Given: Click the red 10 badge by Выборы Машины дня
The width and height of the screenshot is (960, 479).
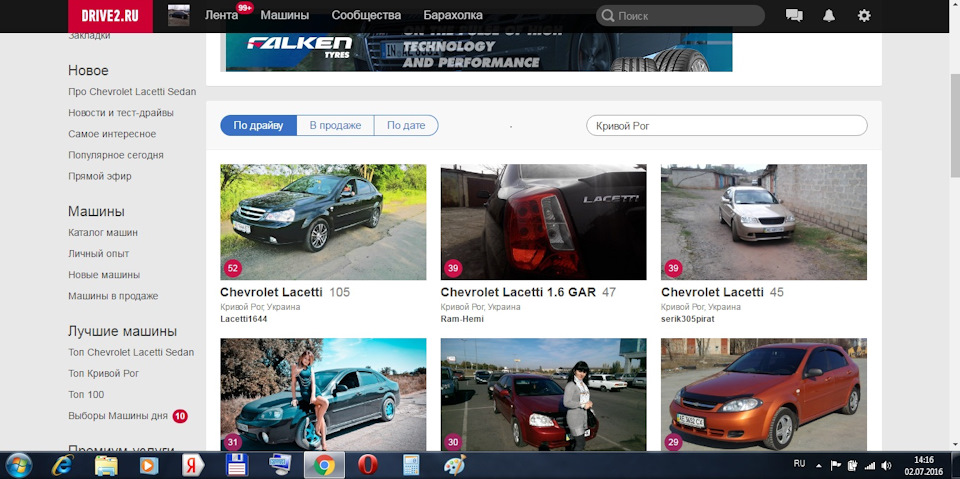Looking at the screenshot, I should 179,416.
